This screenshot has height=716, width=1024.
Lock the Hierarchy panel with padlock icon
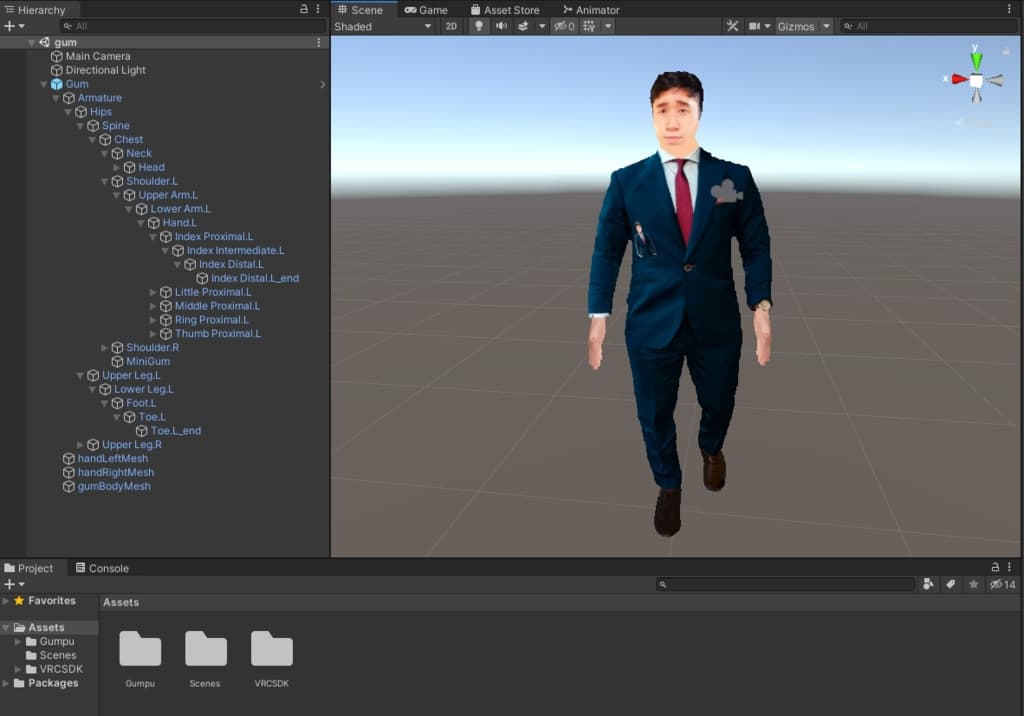coord(304,9)
